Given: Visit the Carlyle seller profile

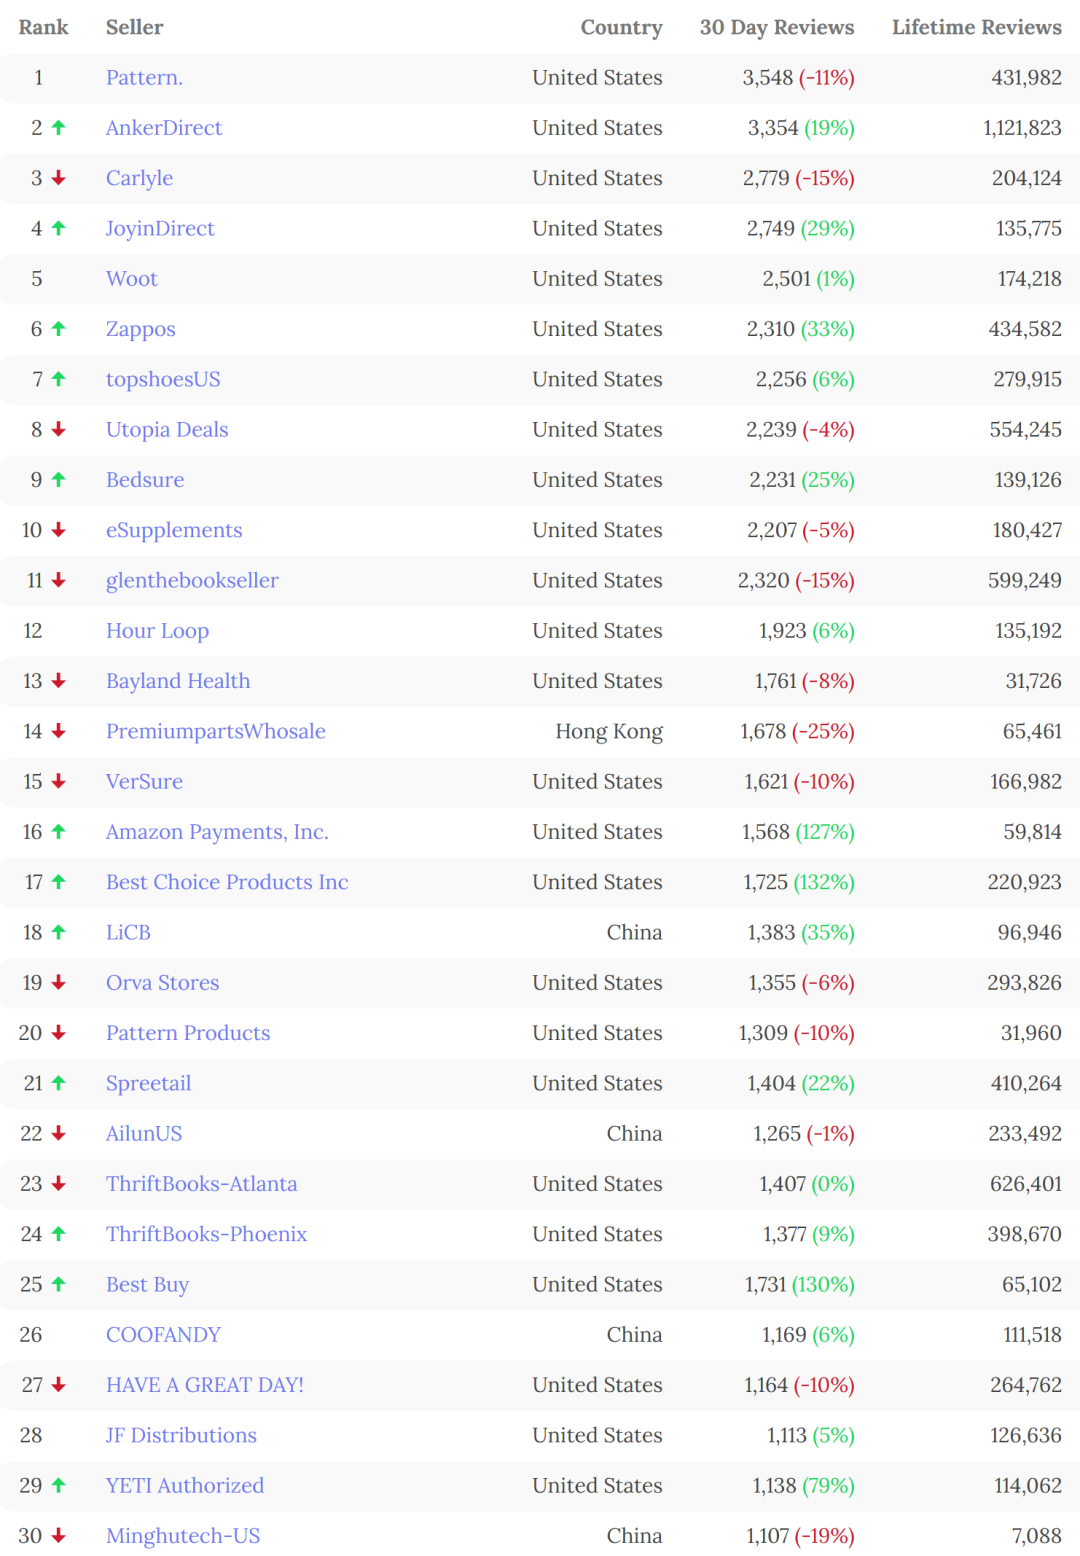Looking at the screenshot, I should (x=139, y=178).
